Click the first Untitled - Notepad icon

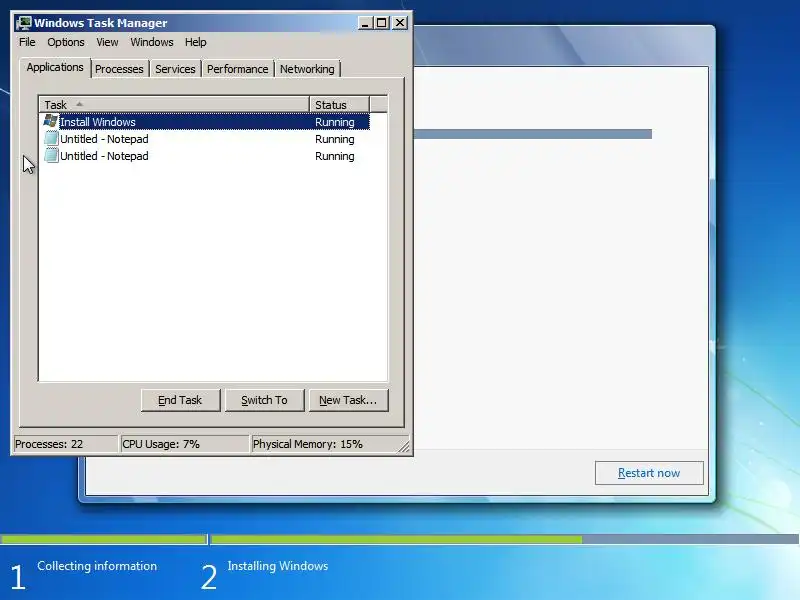tap(51, 139)
